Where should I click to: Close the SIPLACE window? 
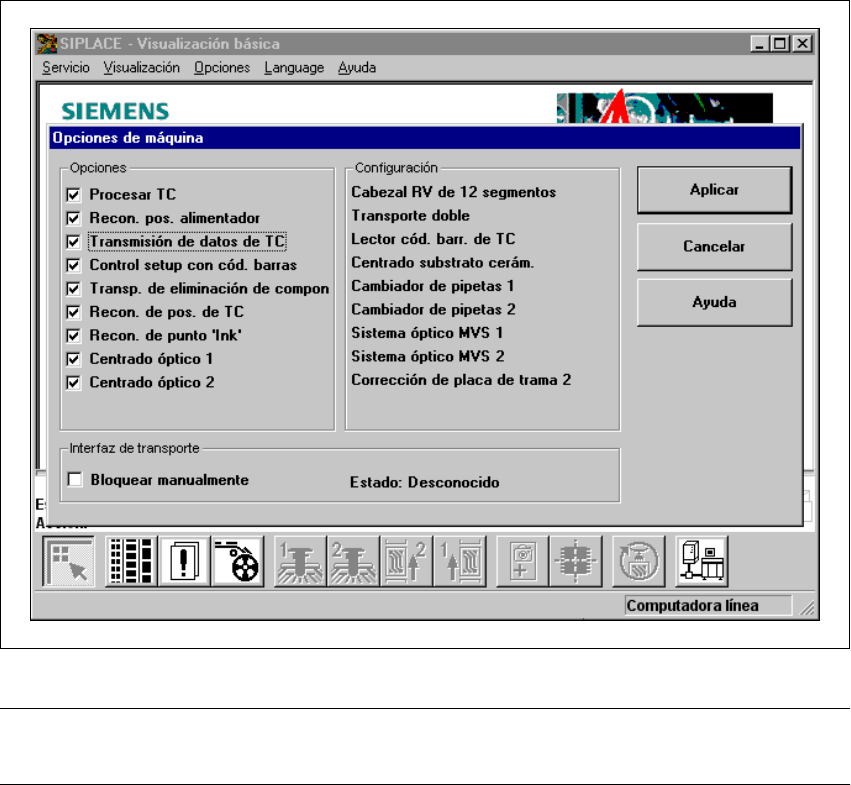coord(802,43)
